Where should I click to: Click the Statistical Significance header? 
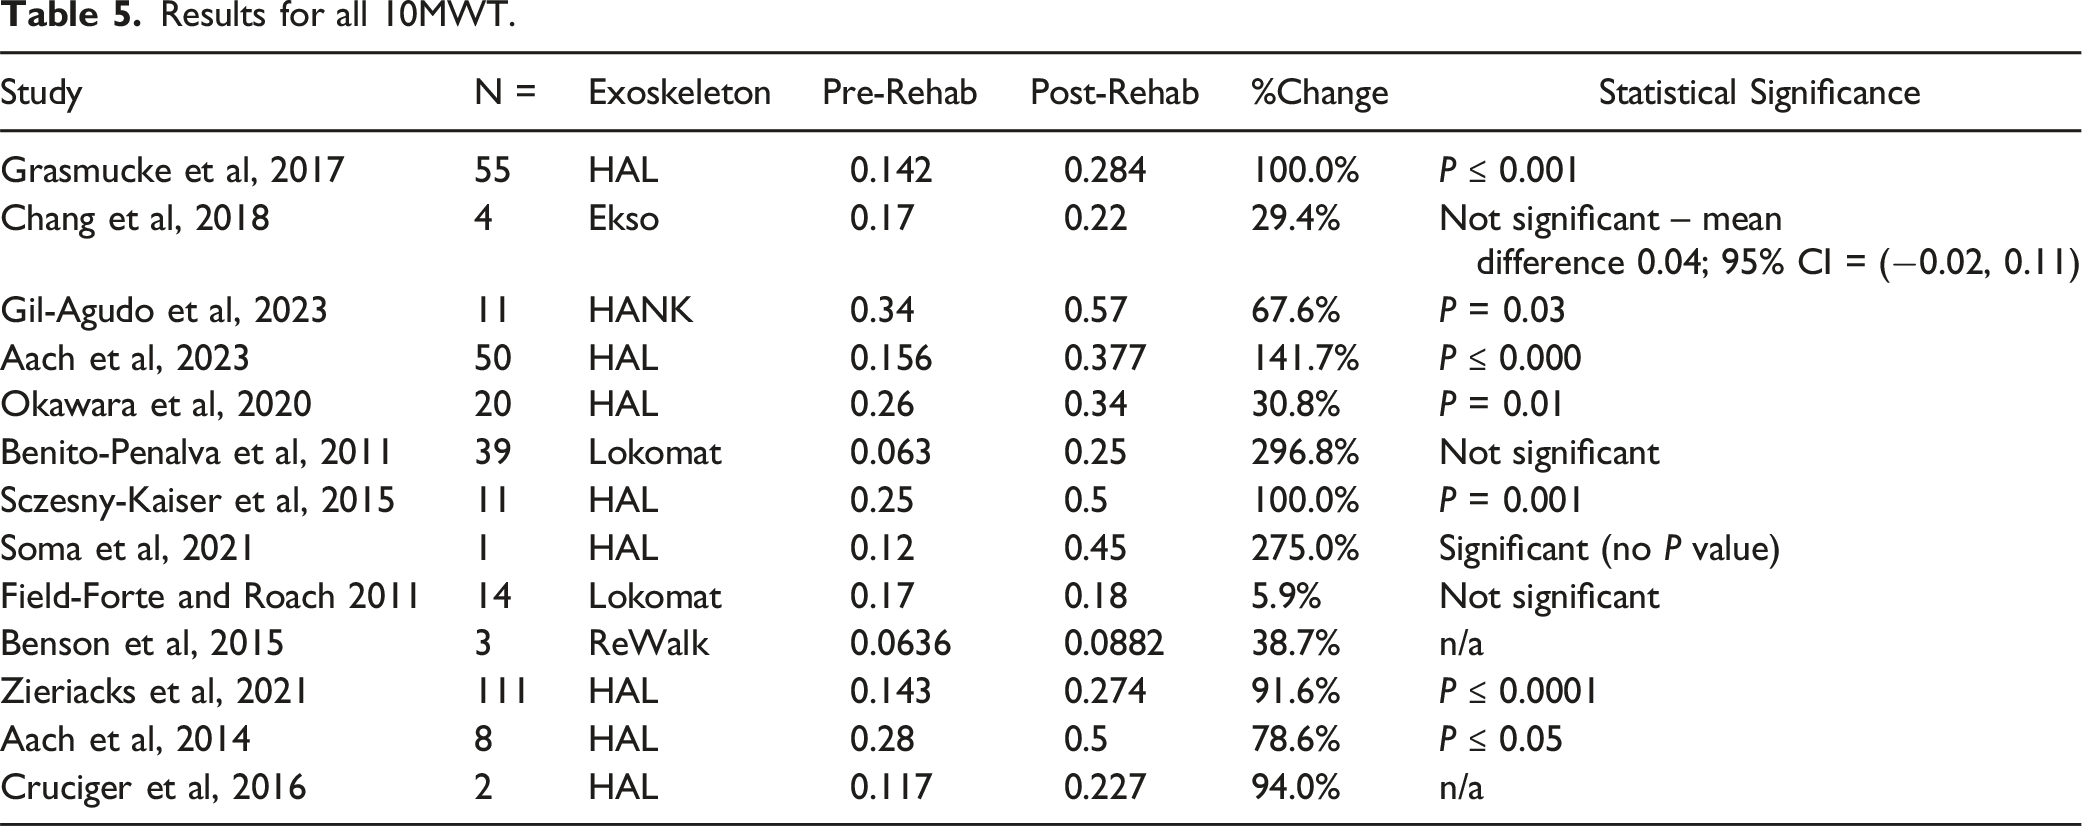(x=1759, y=93)
